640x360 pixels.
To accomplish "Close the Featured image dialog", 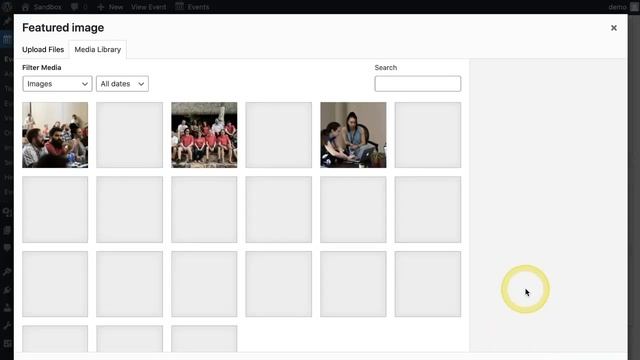I will point(613,28).
